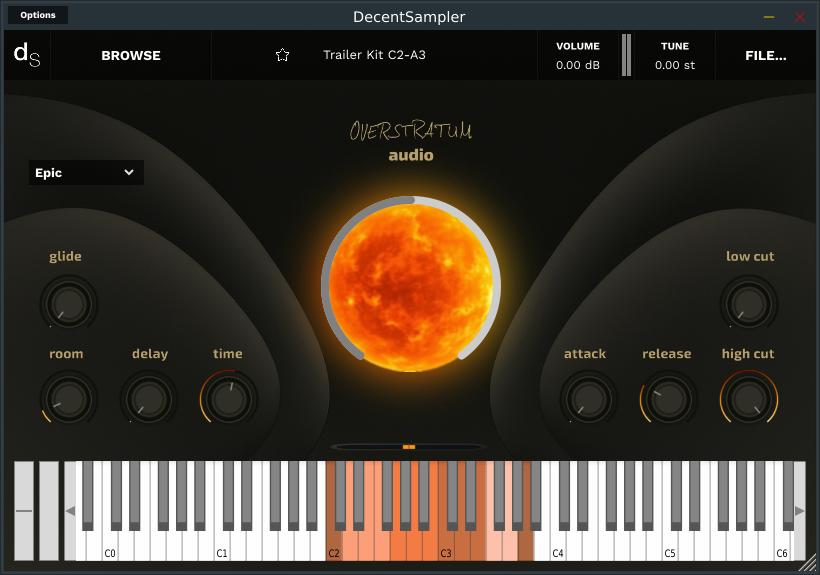This screenshot has width=820, height=575.
Task: Close the DecentSampler window
Action: point(800,17)
